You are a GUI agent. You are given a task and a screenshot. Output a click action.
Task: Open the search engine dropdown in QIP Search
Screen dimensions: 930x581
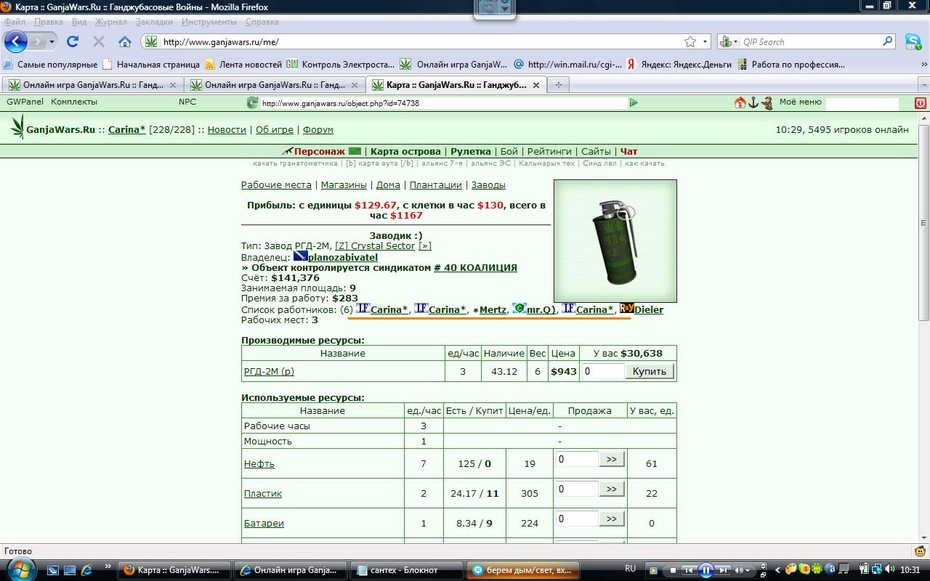click(x=728, y=42)
